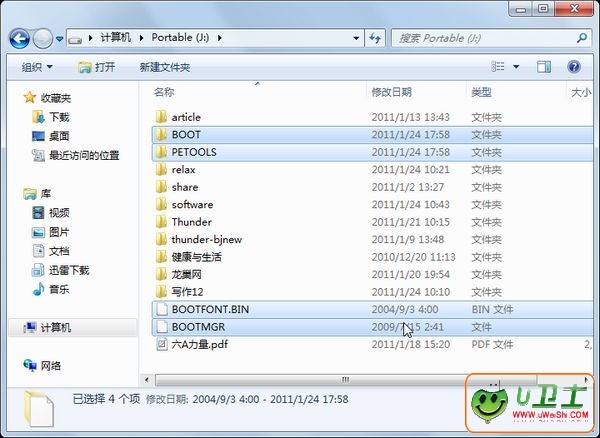Image resolution: width=600 pixels, height=438 pixels.
Task: Select the share folder icon
Action: pos(161,187)
